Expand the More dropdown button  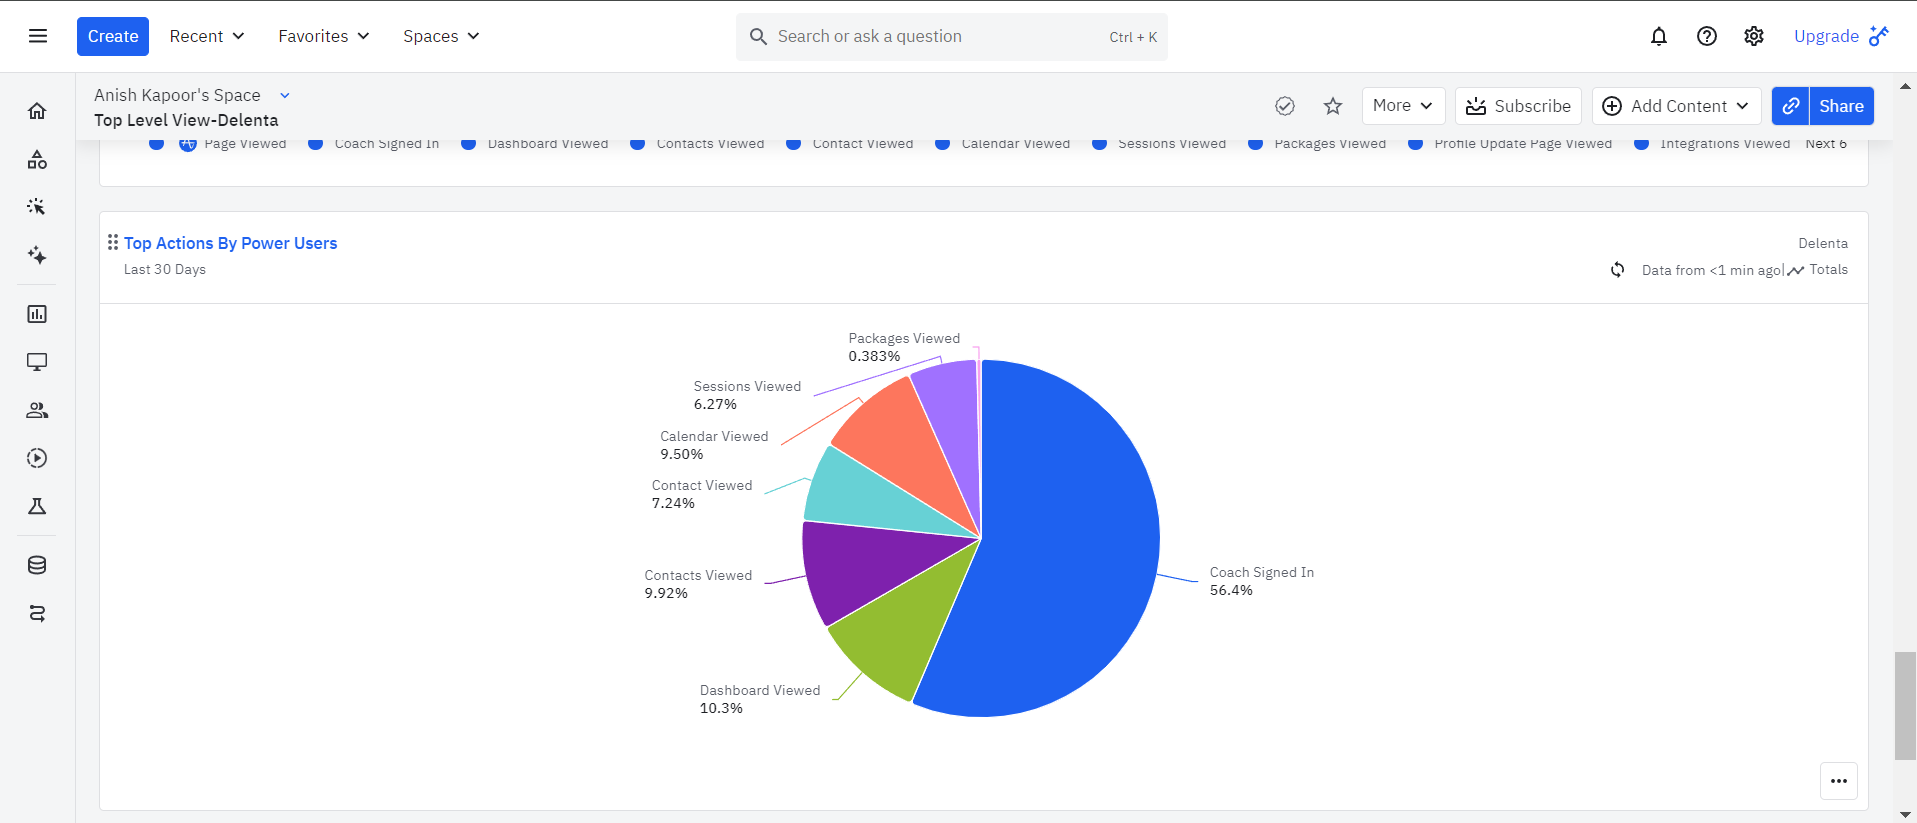point(1403,106)
